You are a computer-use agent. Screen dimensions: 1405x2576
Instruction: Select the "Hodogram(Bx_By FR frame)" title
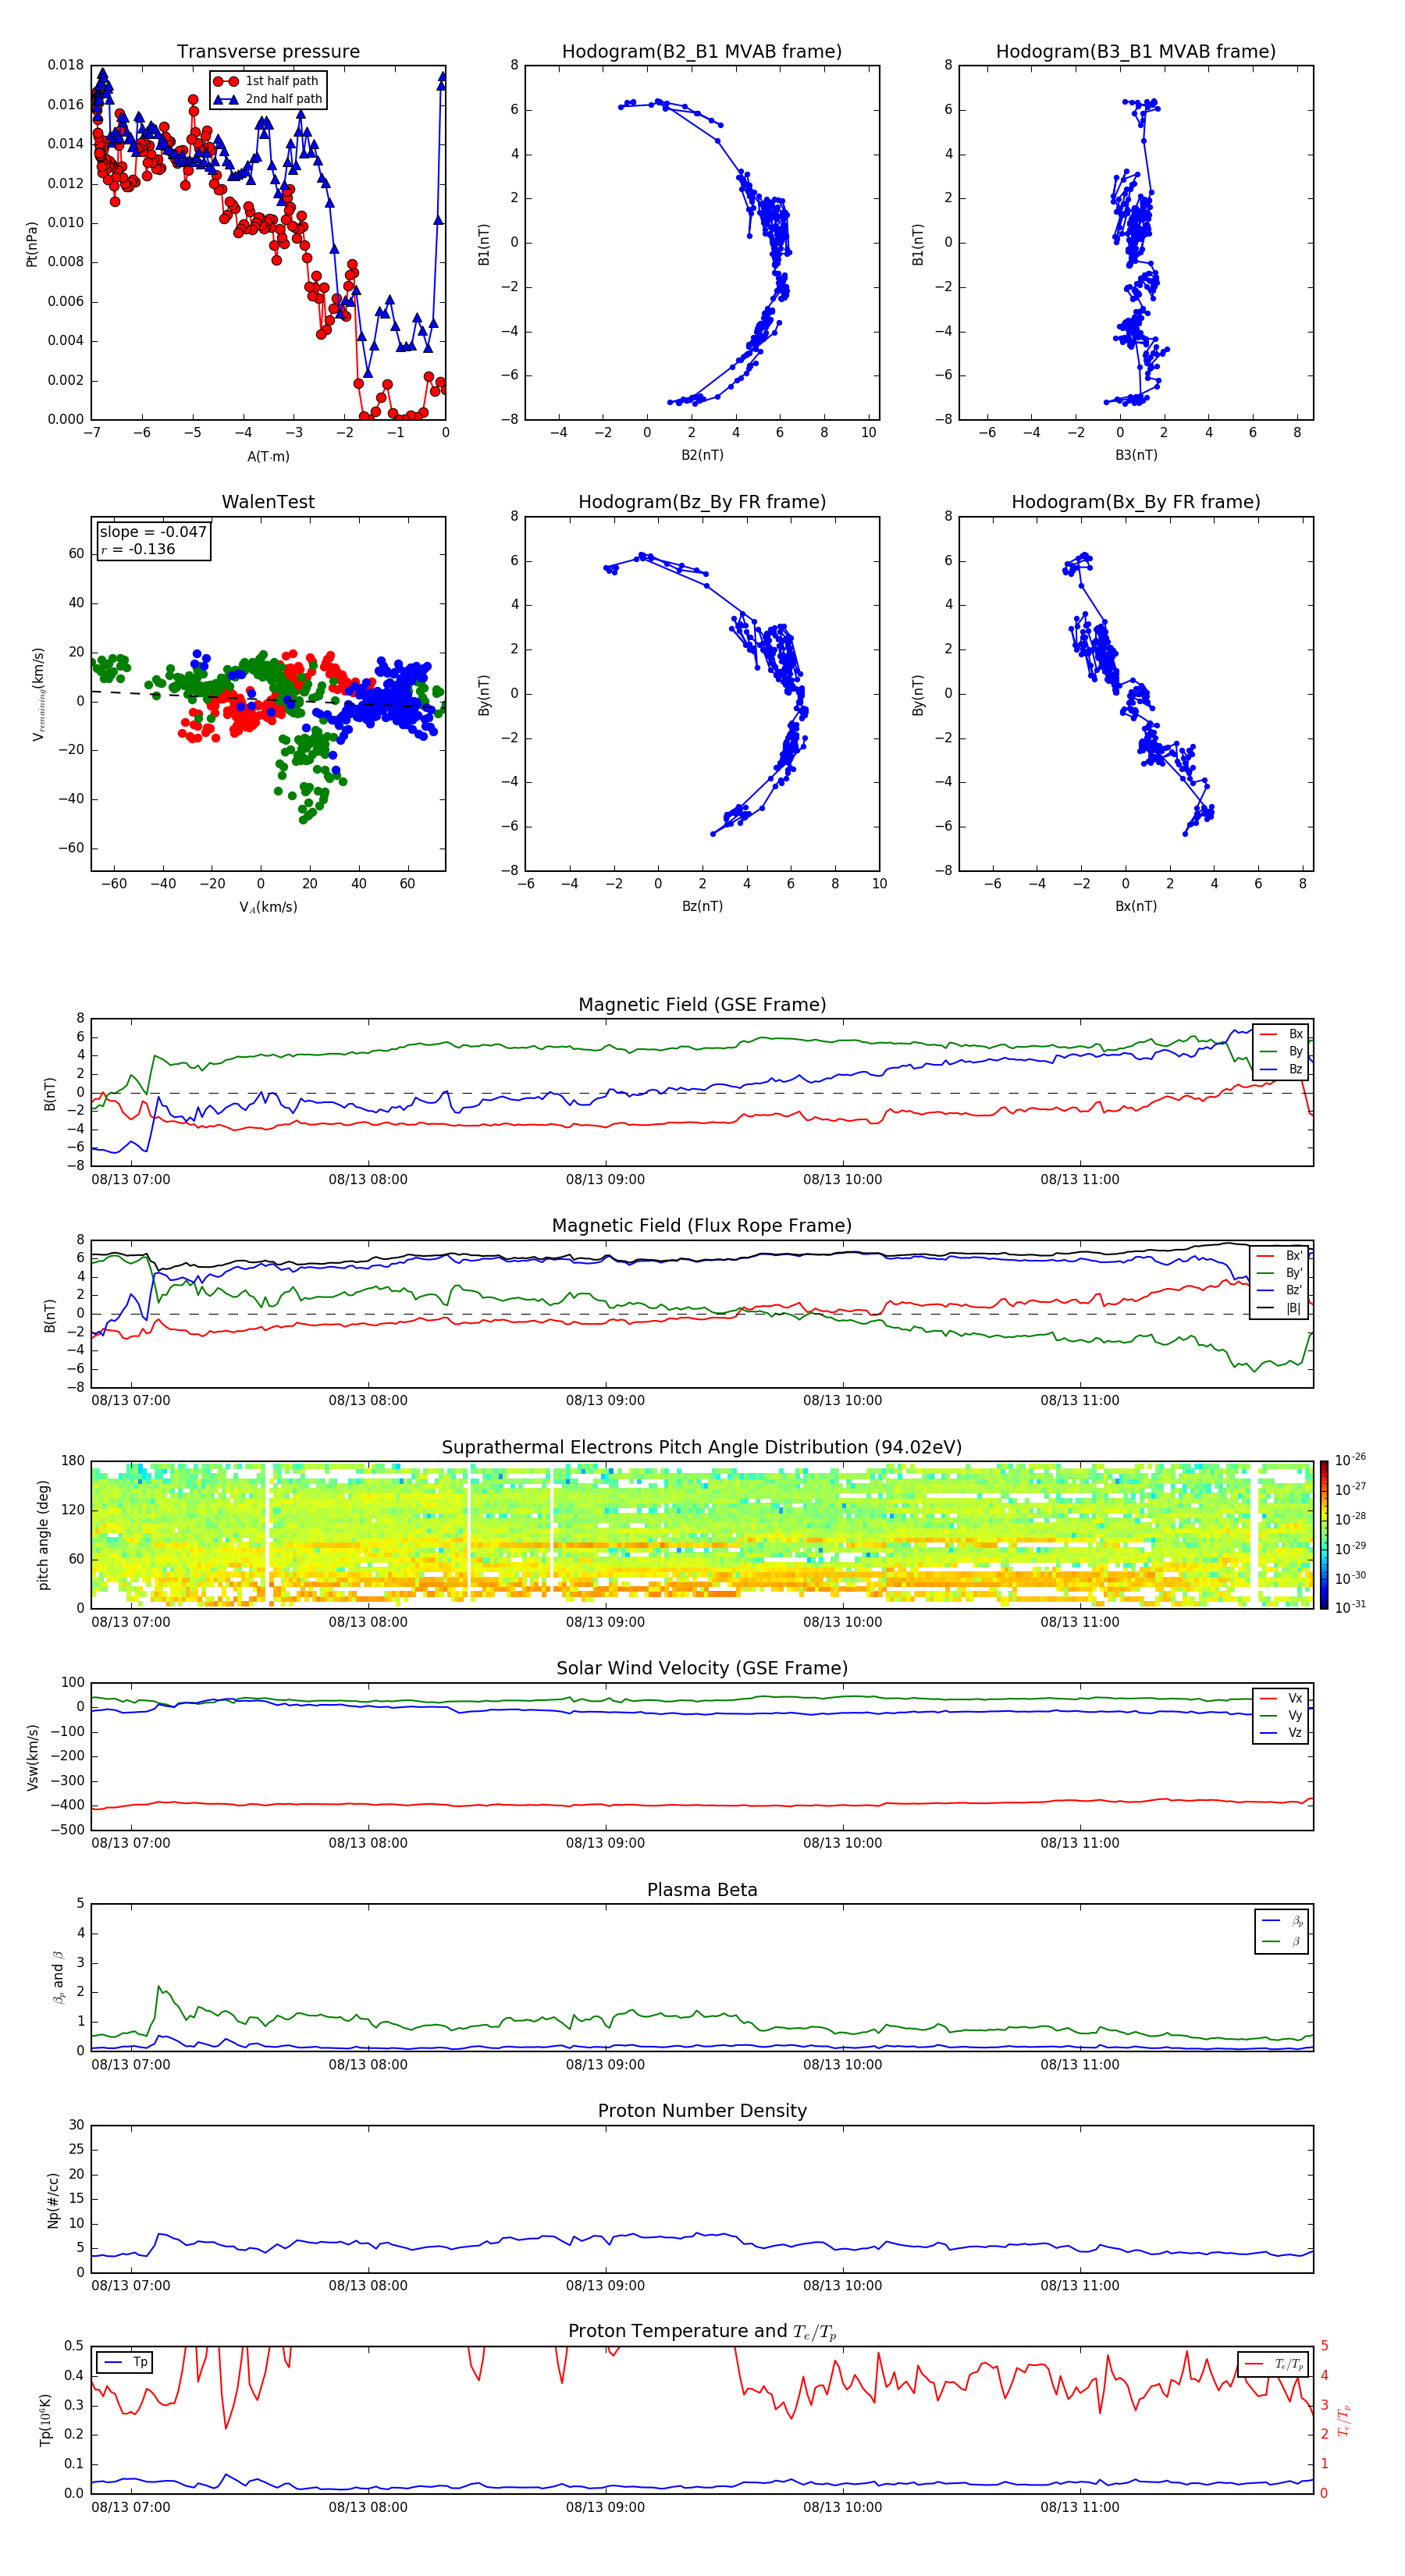point(1136,502)
